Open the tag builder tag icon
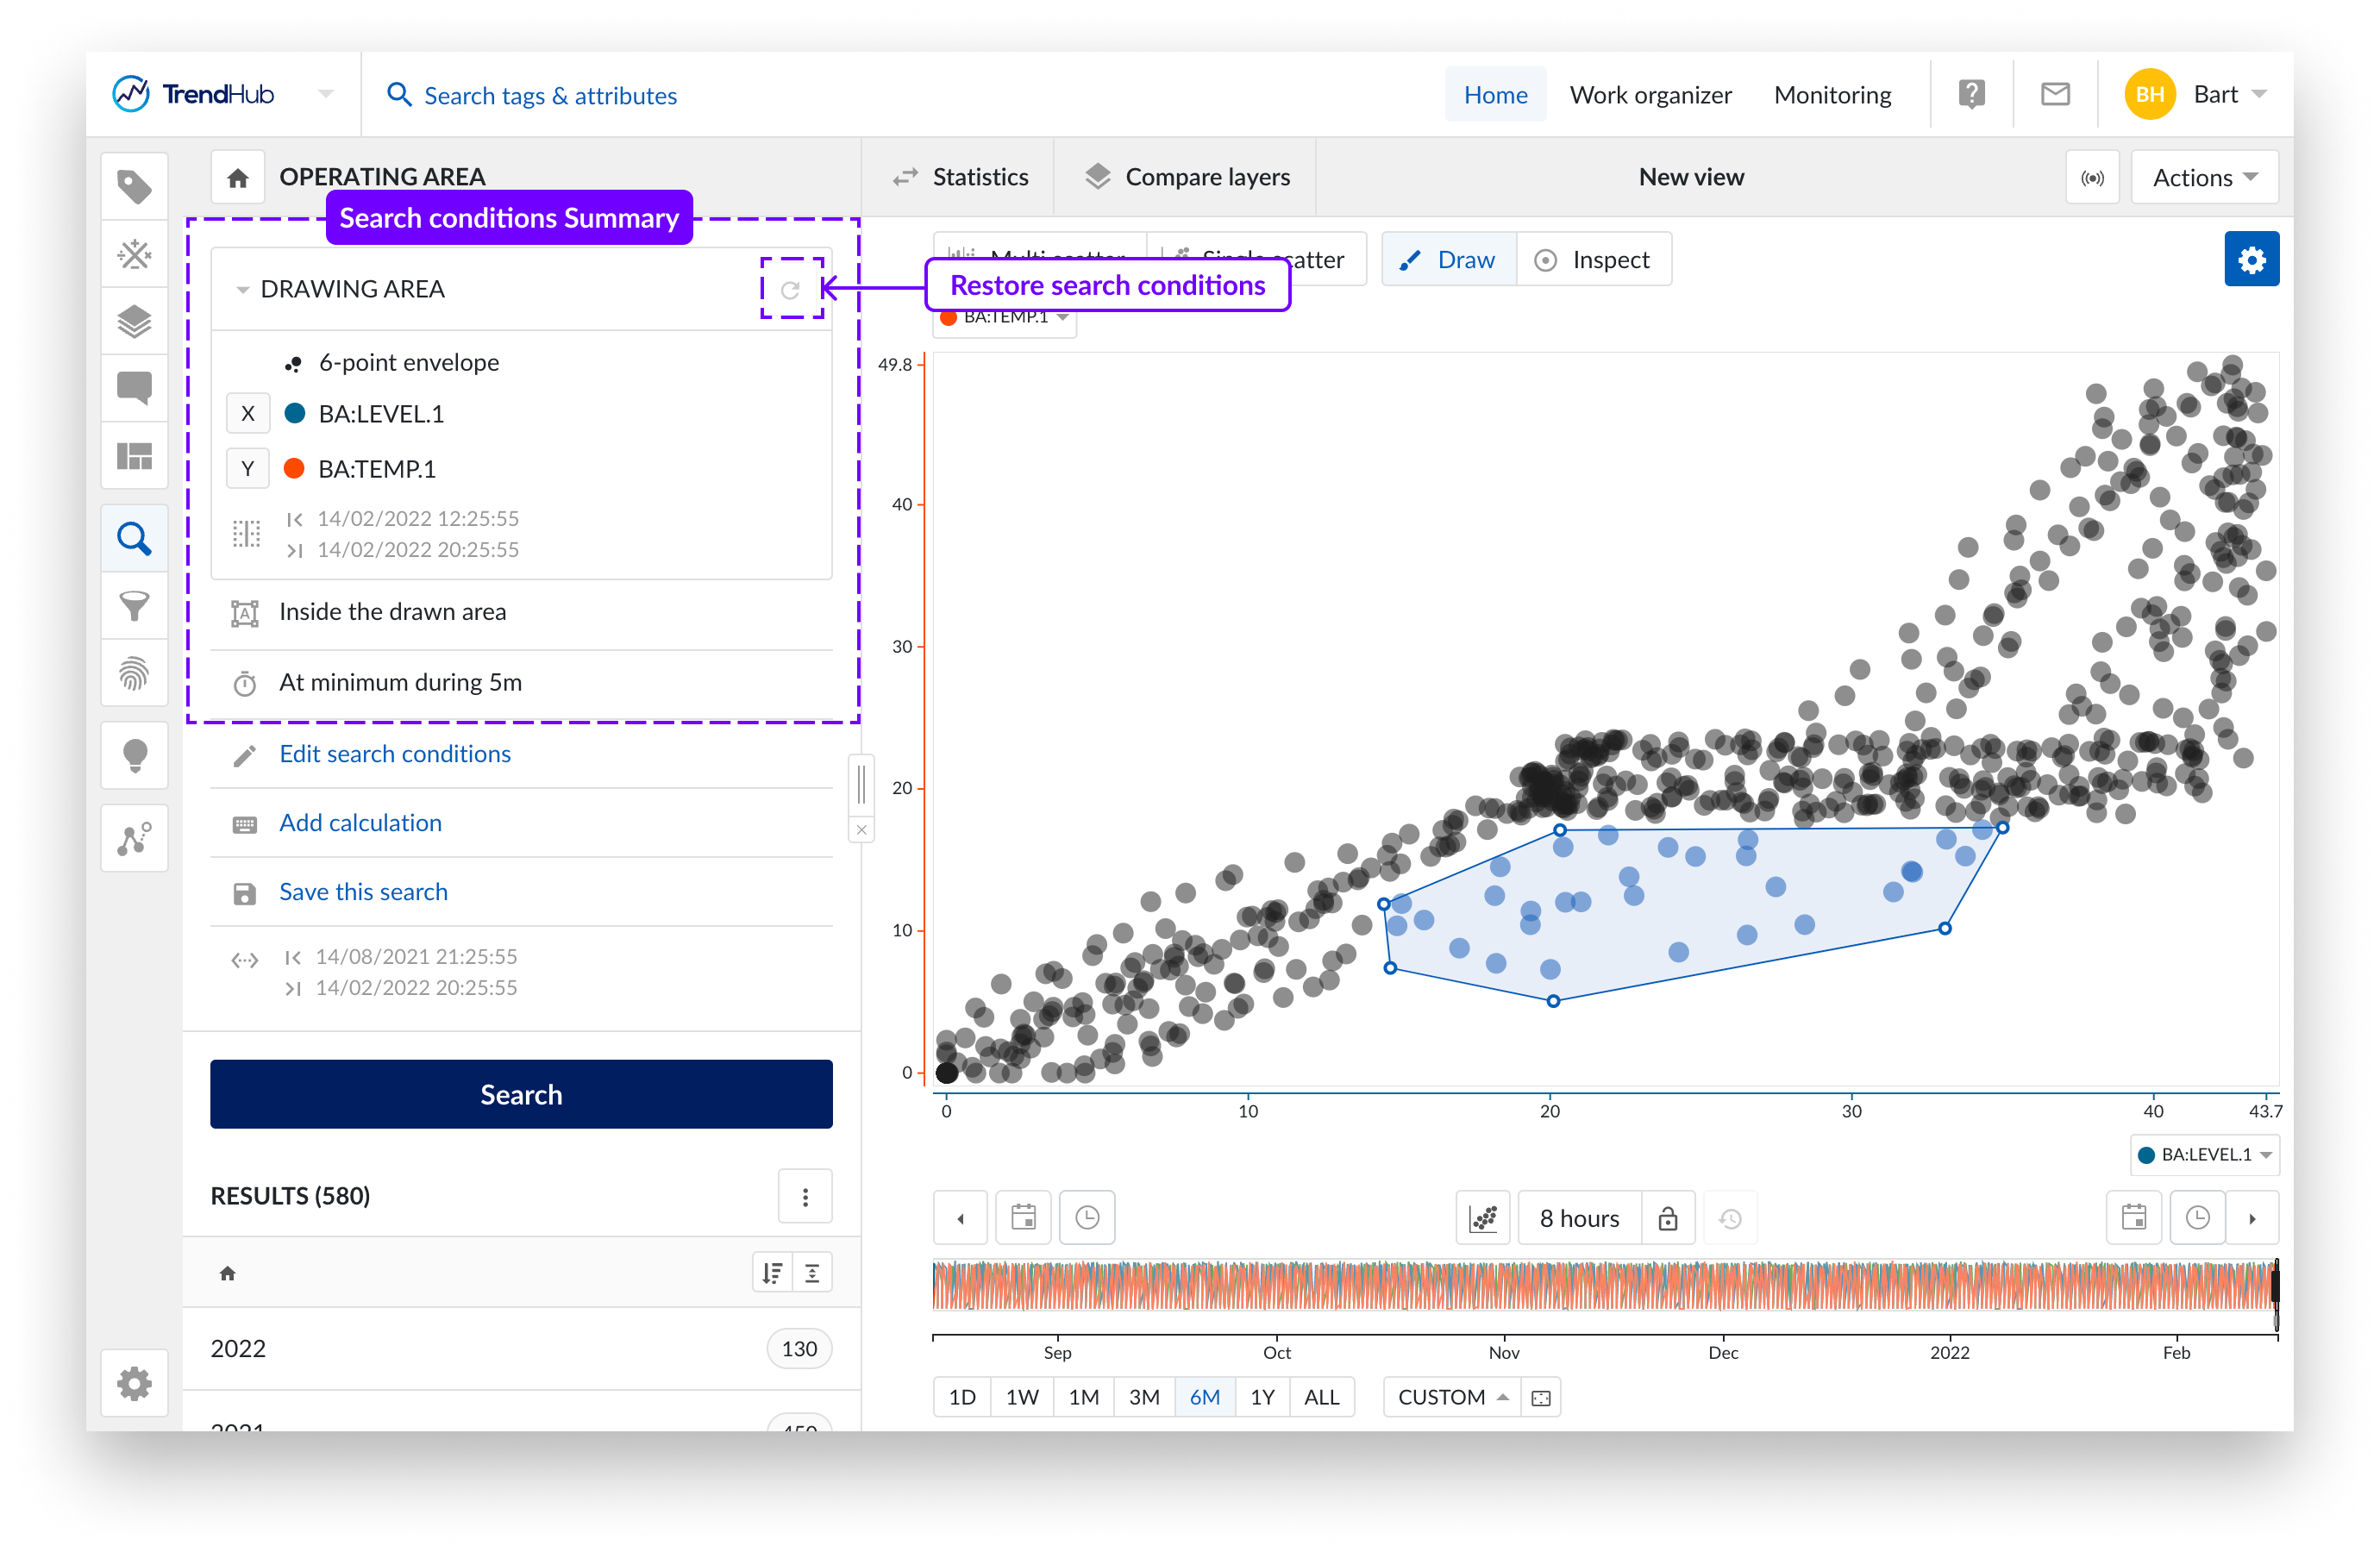2380x1552 pixels. (x=134, y=187)
